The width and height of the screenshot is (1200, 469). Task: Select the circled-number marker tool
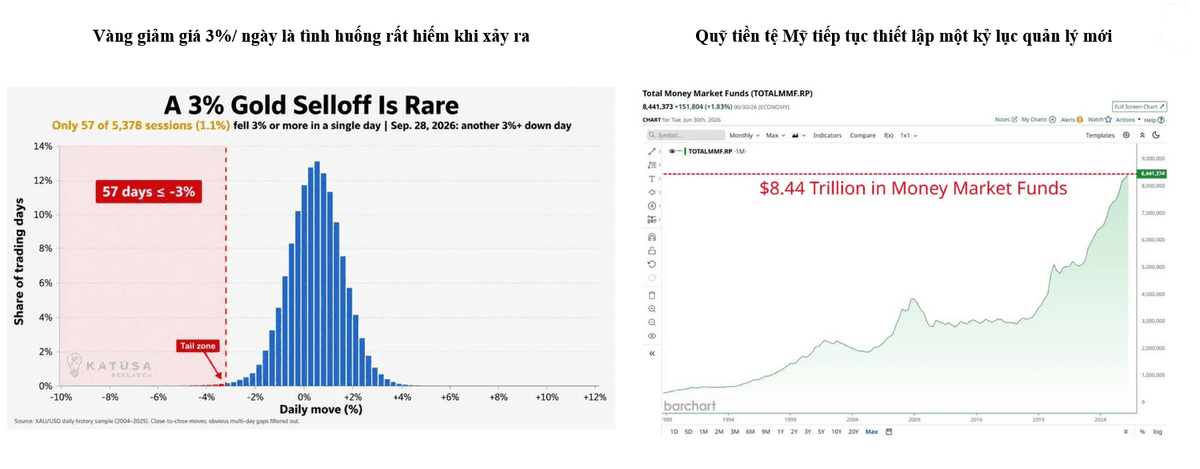coord(652,206)
